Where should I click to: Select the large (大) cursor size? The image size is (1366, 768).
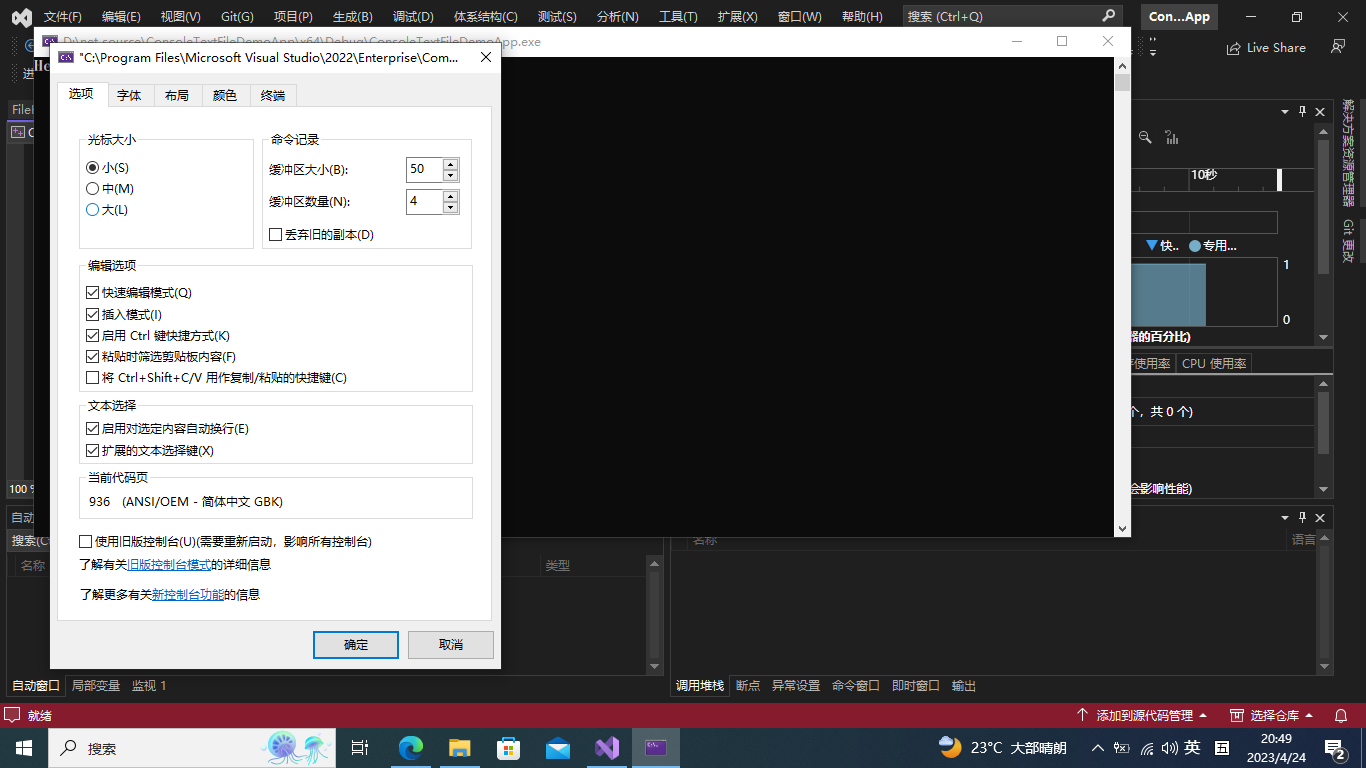click(x=93, y=210)
